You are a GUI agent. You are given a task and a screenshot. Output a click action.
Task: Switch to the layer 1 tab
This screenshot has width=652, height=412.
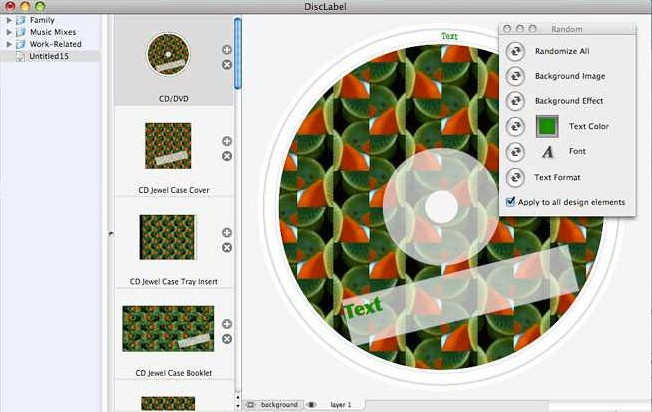[334, 405]
